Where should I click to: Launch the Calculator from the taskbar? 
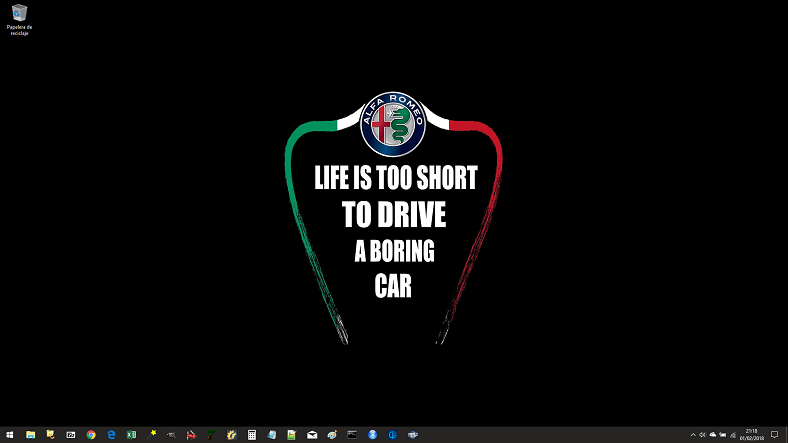tap(252, 435)
